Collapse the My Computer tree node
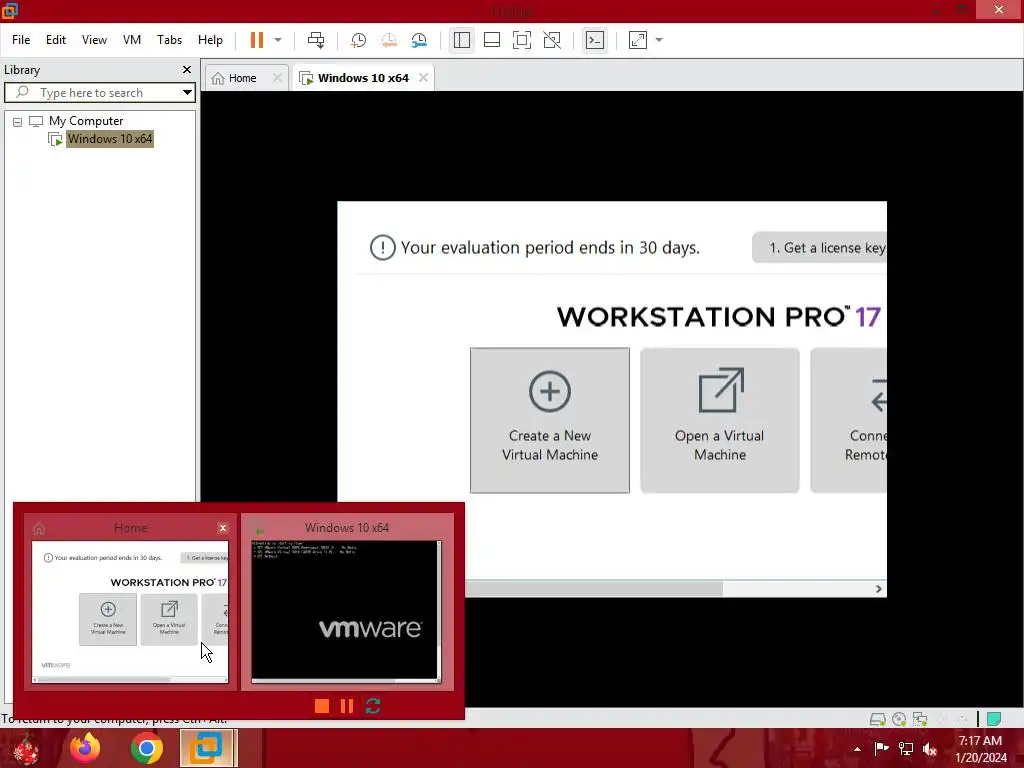1024x768 pixels. tap(18, 122)
